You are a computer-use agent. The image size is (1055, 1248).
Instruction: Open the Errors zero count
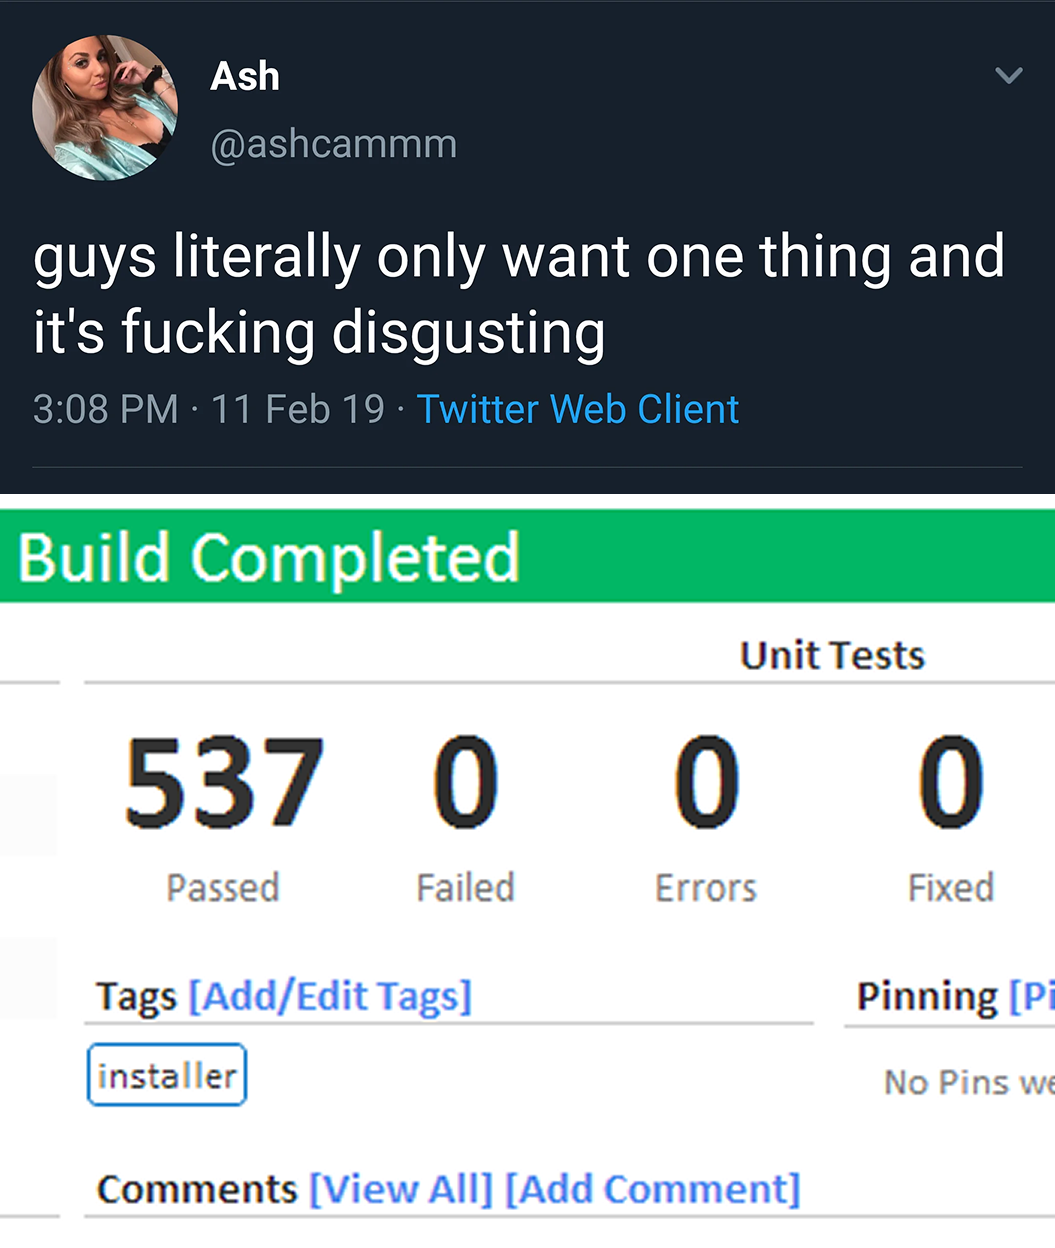[x=707, y=783]
